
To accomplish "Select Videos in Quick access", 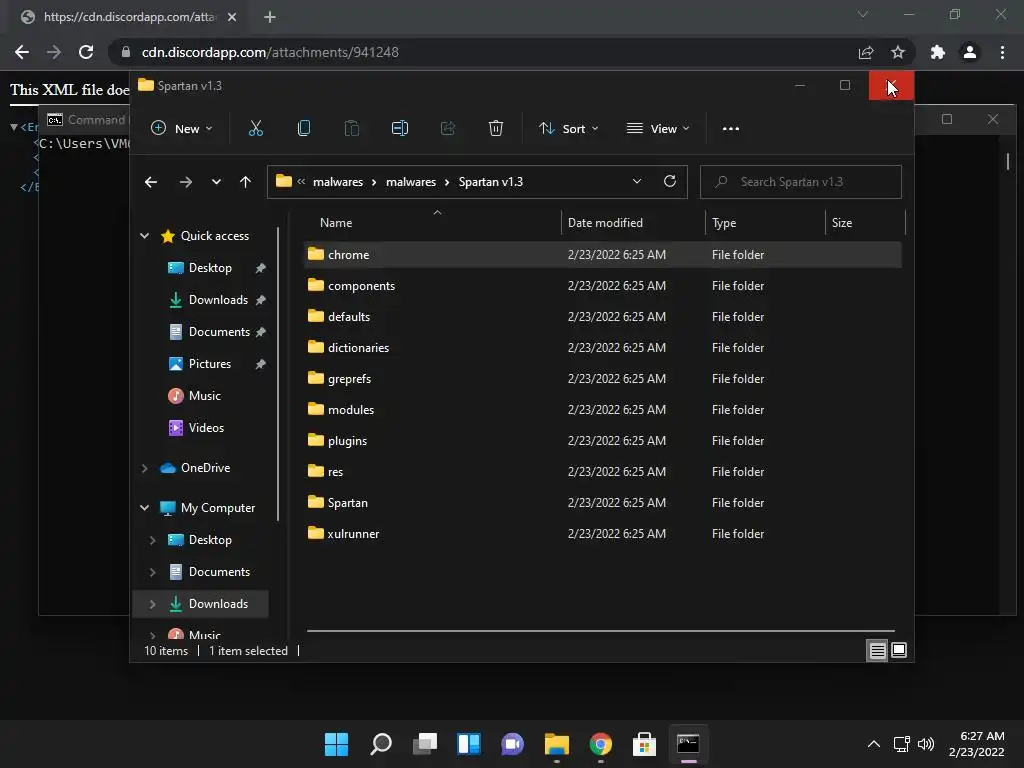I will (206, 428).
